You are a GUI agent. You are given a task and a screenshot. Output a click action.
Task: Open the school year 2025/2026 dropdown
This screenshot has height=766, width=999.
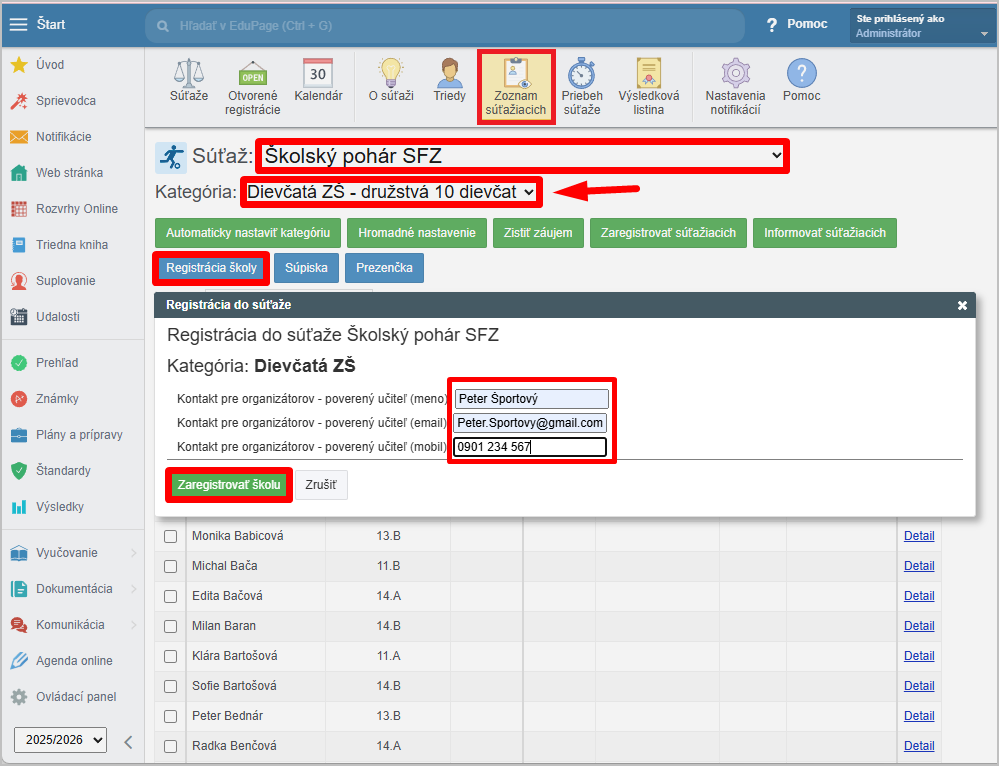pos(60,740)
